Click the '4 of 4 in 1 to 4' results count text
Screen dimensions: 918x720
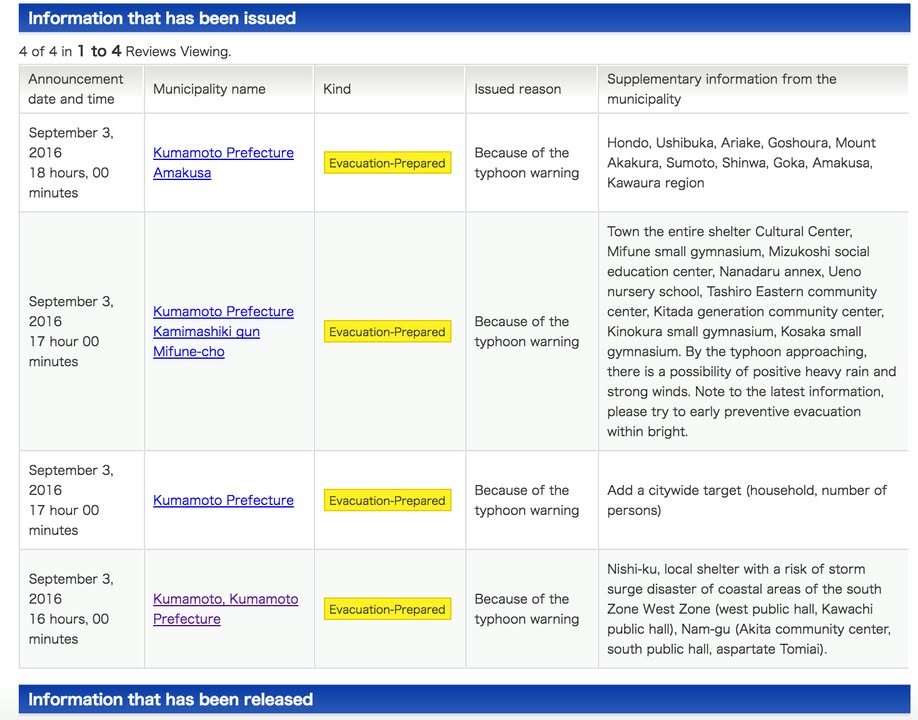tap(125, 51)
